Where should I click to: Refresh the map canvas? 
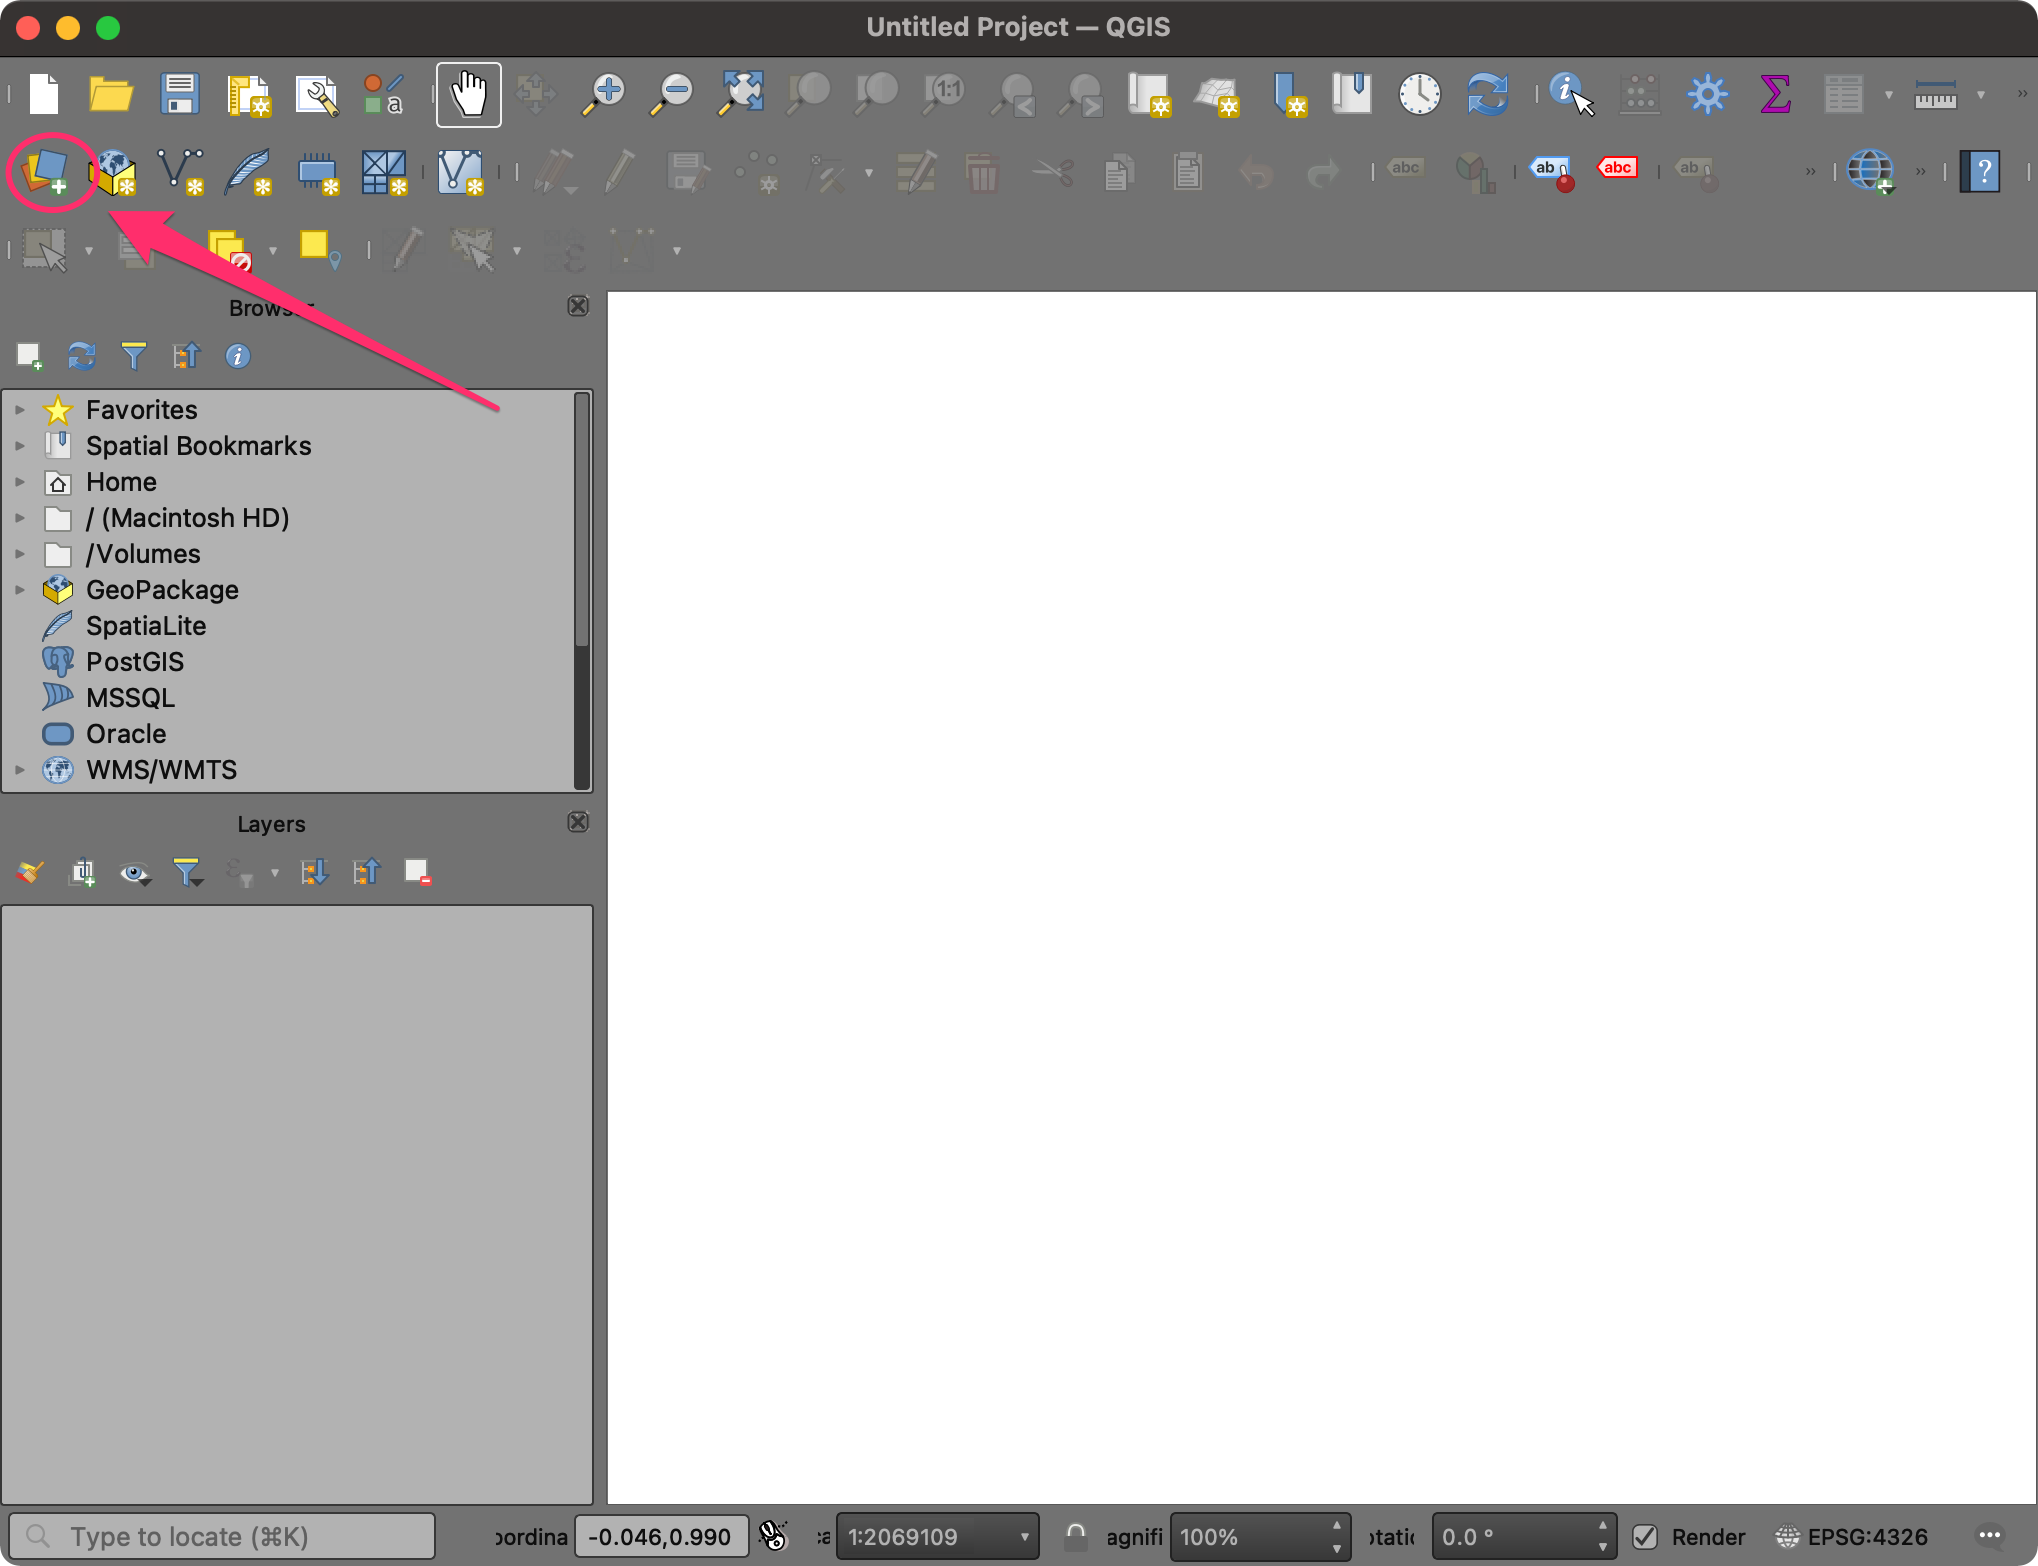coord(1487,95)
